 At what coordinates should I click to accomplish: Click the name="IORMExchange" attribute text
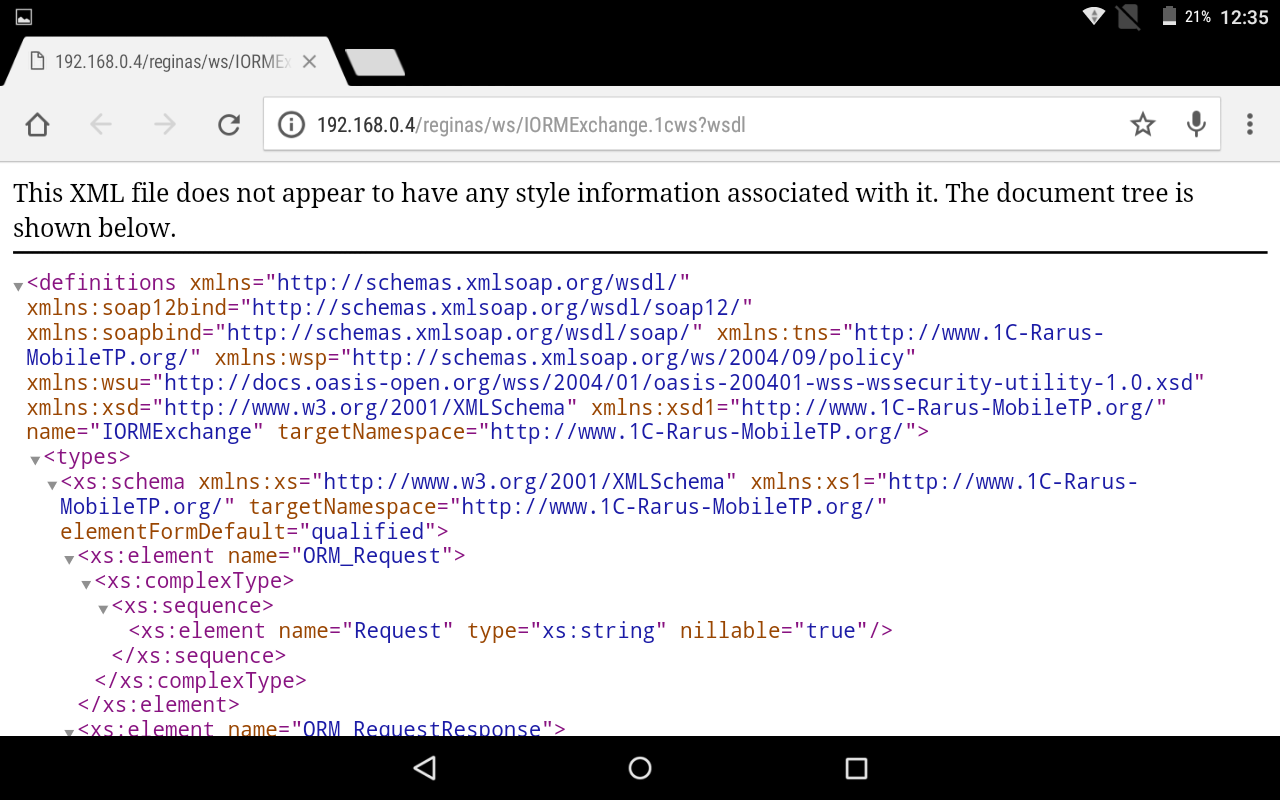145,432
